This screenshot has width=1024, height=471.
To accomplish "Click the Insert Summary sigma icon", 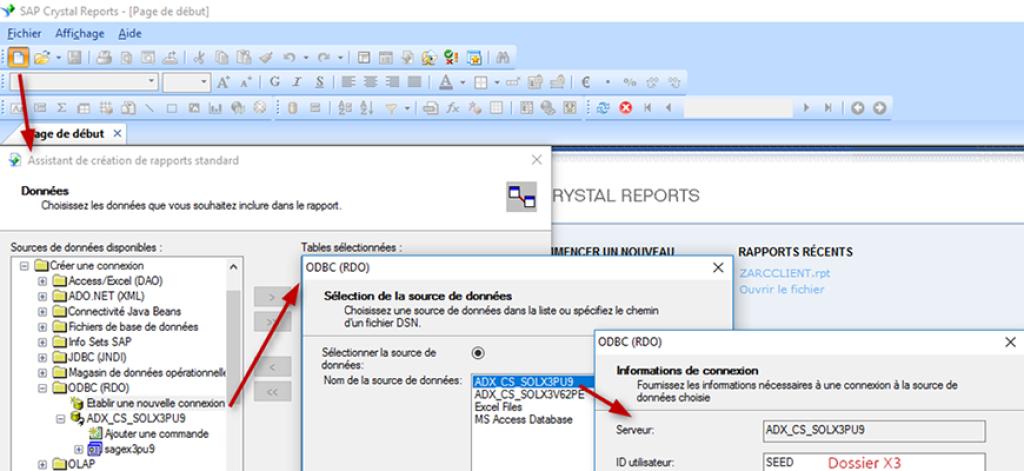I will pos(59,106).
